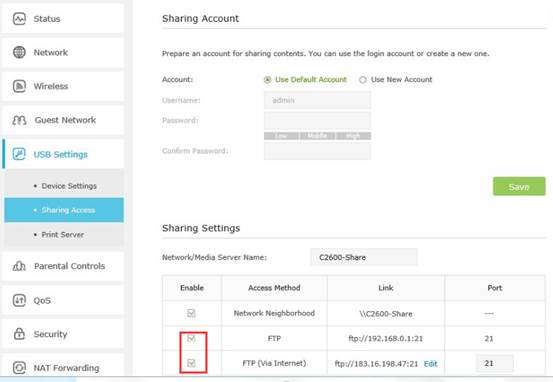Toggle FTP (Via Internet) enable checkbox

(x=191, y=363)
